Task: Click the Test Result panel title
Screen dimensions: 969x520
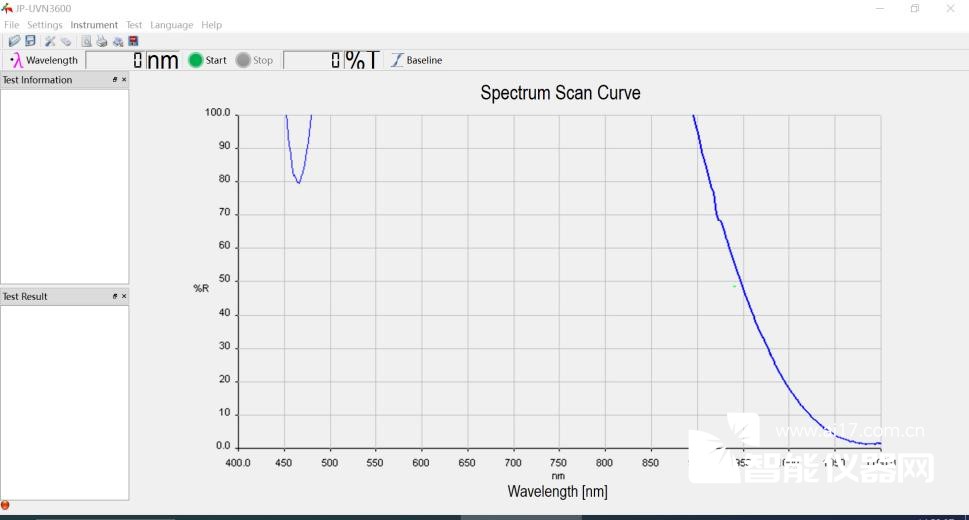Action: coord(25,296)
